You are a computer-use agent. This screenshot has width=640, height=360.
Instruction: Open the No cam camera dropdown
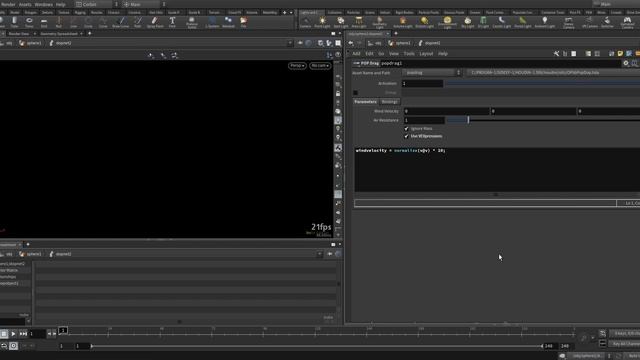click(320, 66)
